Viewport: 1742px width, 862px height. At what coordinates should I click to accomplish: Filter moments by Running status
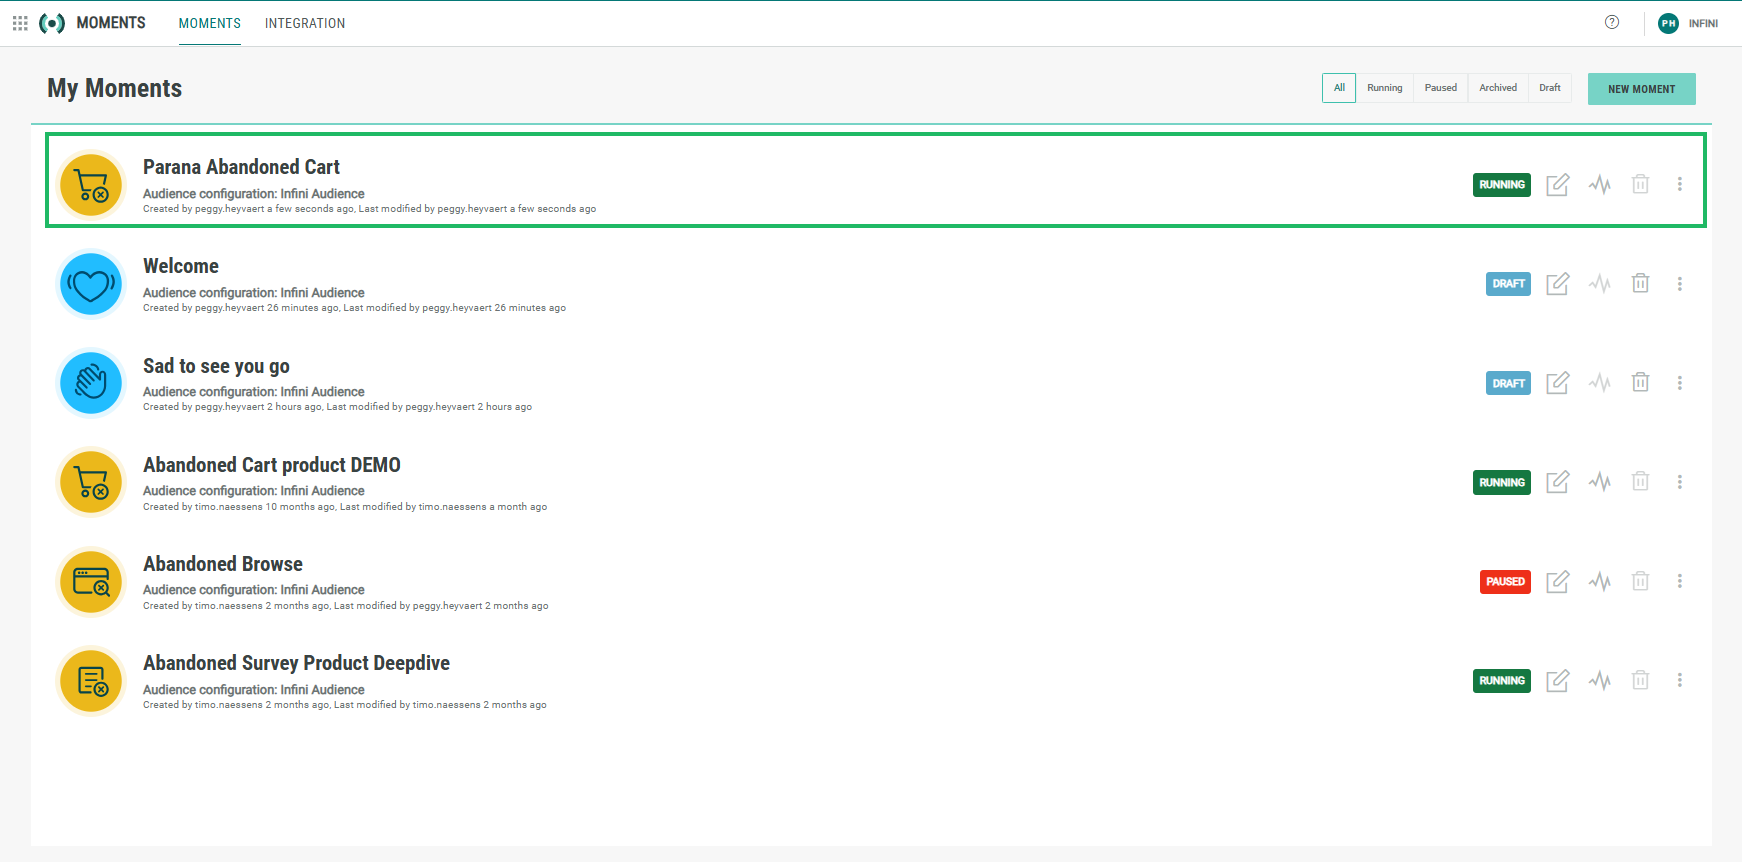1384,88
